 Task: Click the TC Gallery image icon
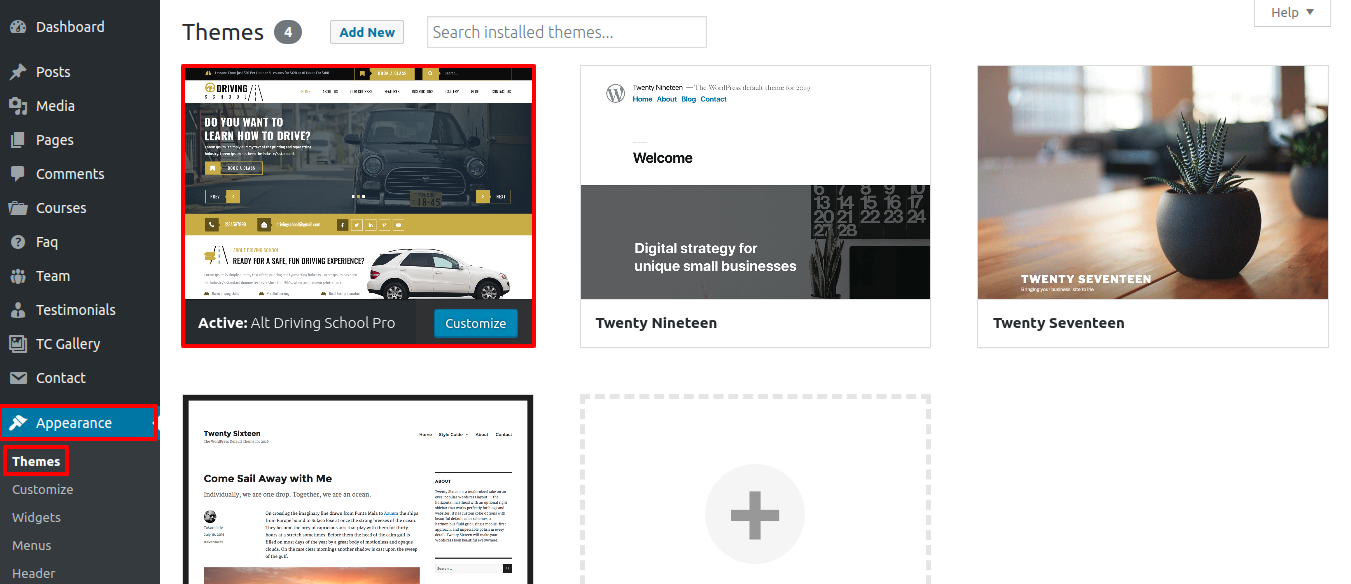[18, 344]
